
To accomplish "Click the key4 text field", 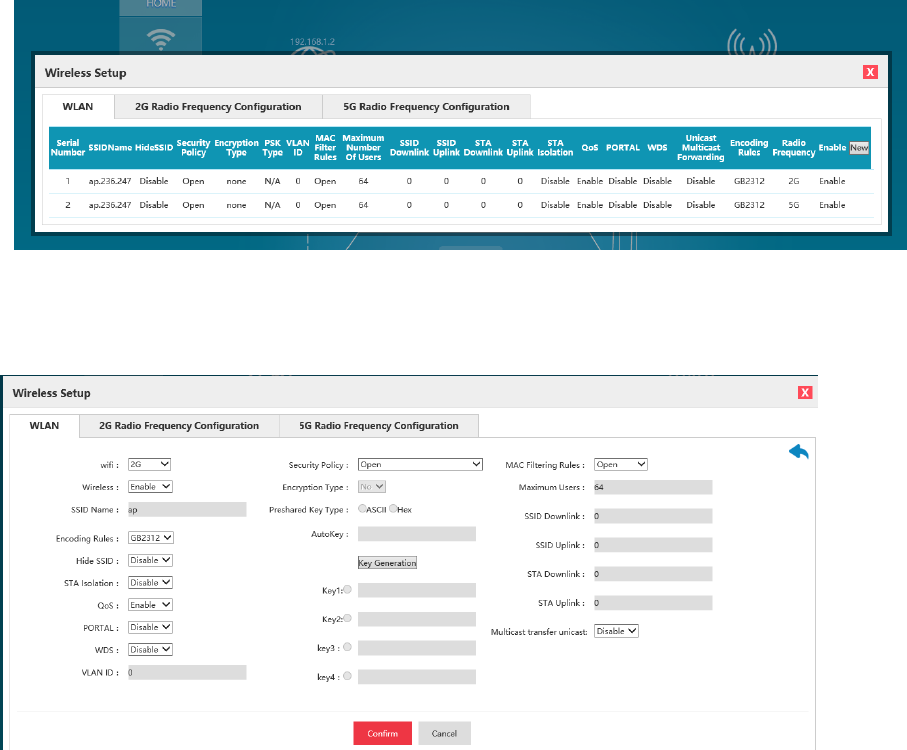I will point(416,677).
